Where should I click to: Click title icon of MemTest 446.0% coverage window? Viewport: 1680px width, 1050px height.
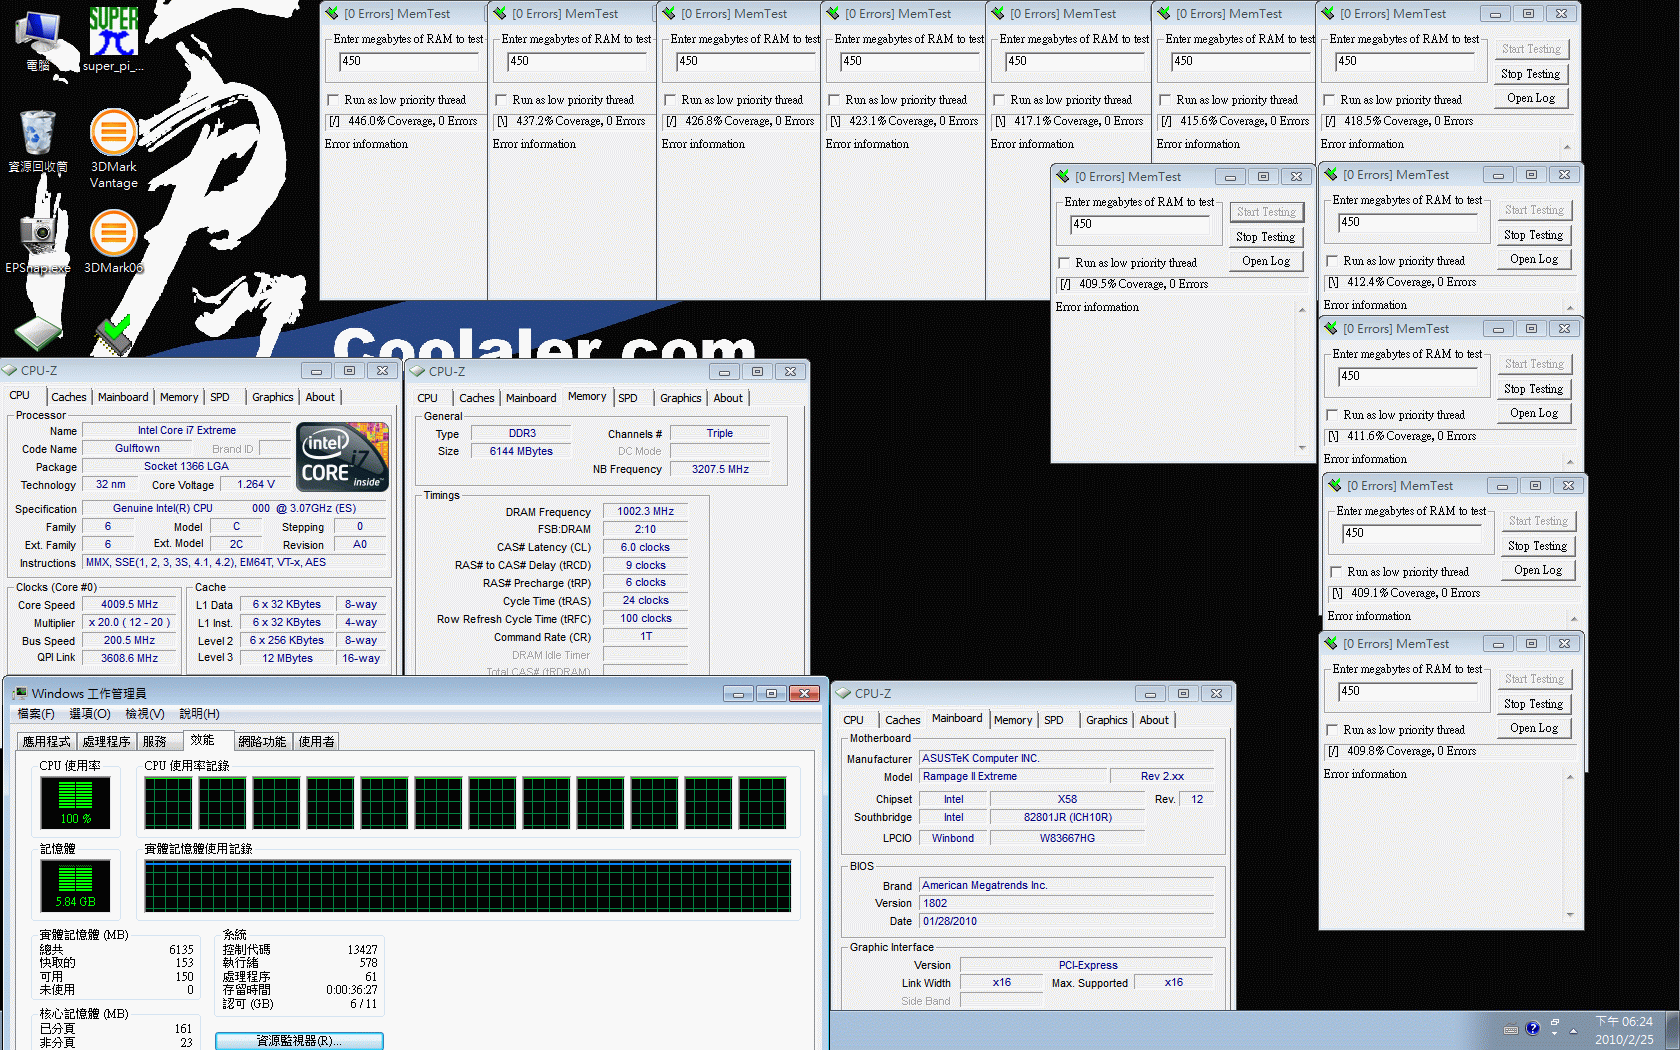point(332,13)
